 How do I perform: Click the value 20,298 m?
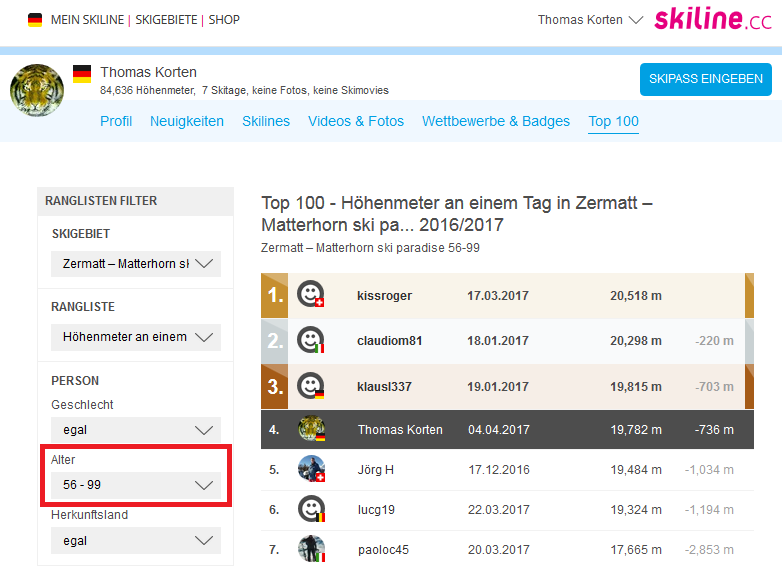636,341
